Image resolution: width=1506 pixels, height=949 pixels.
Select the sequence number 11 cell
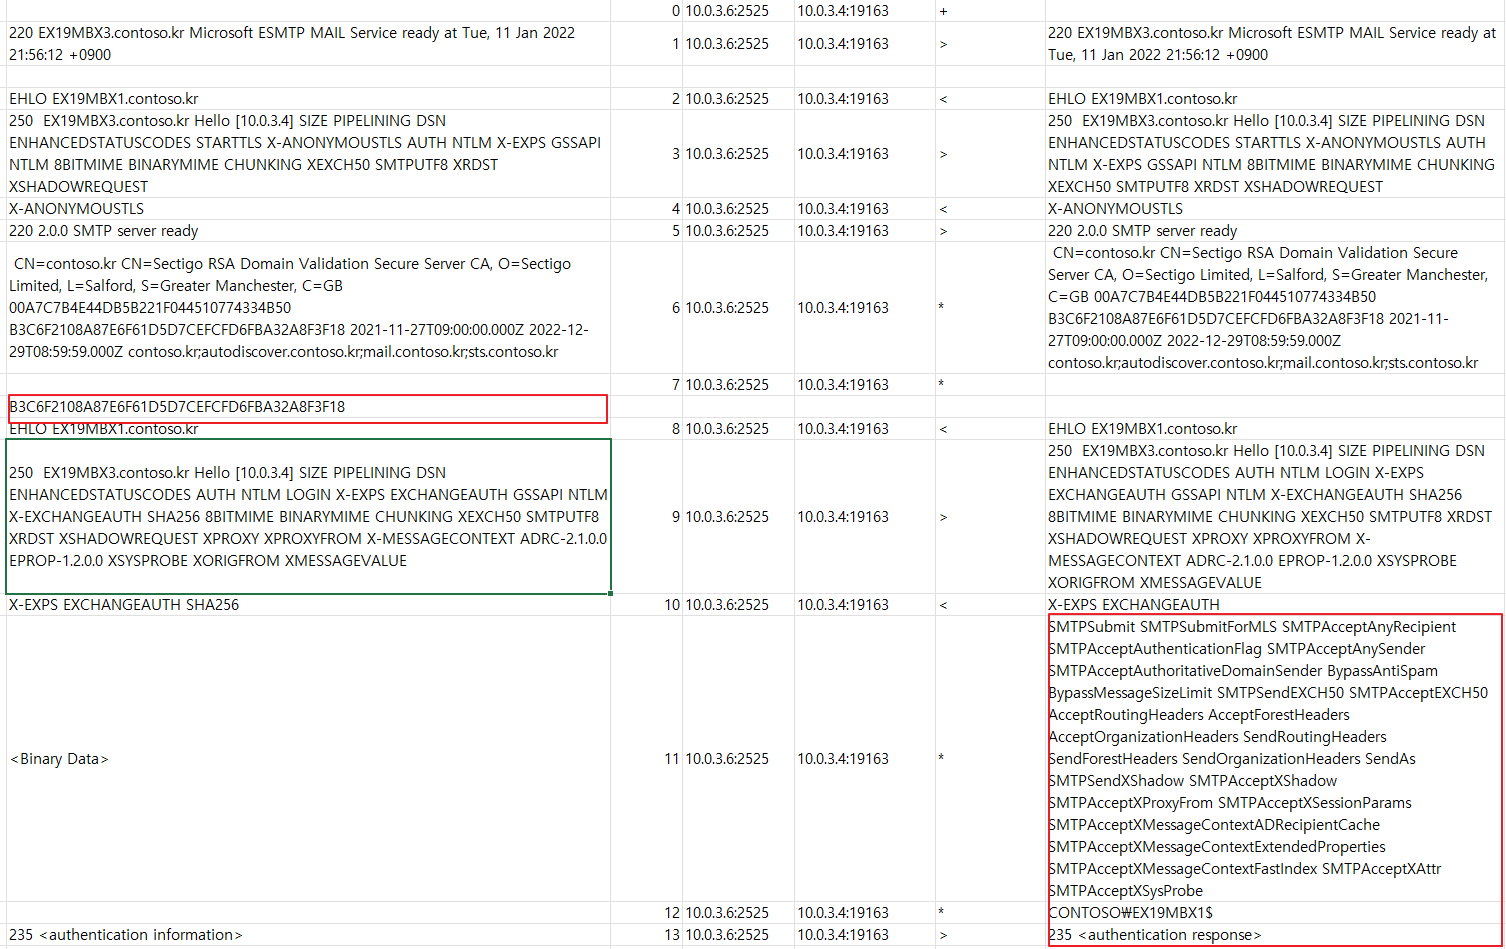click(x=646, y=759)
